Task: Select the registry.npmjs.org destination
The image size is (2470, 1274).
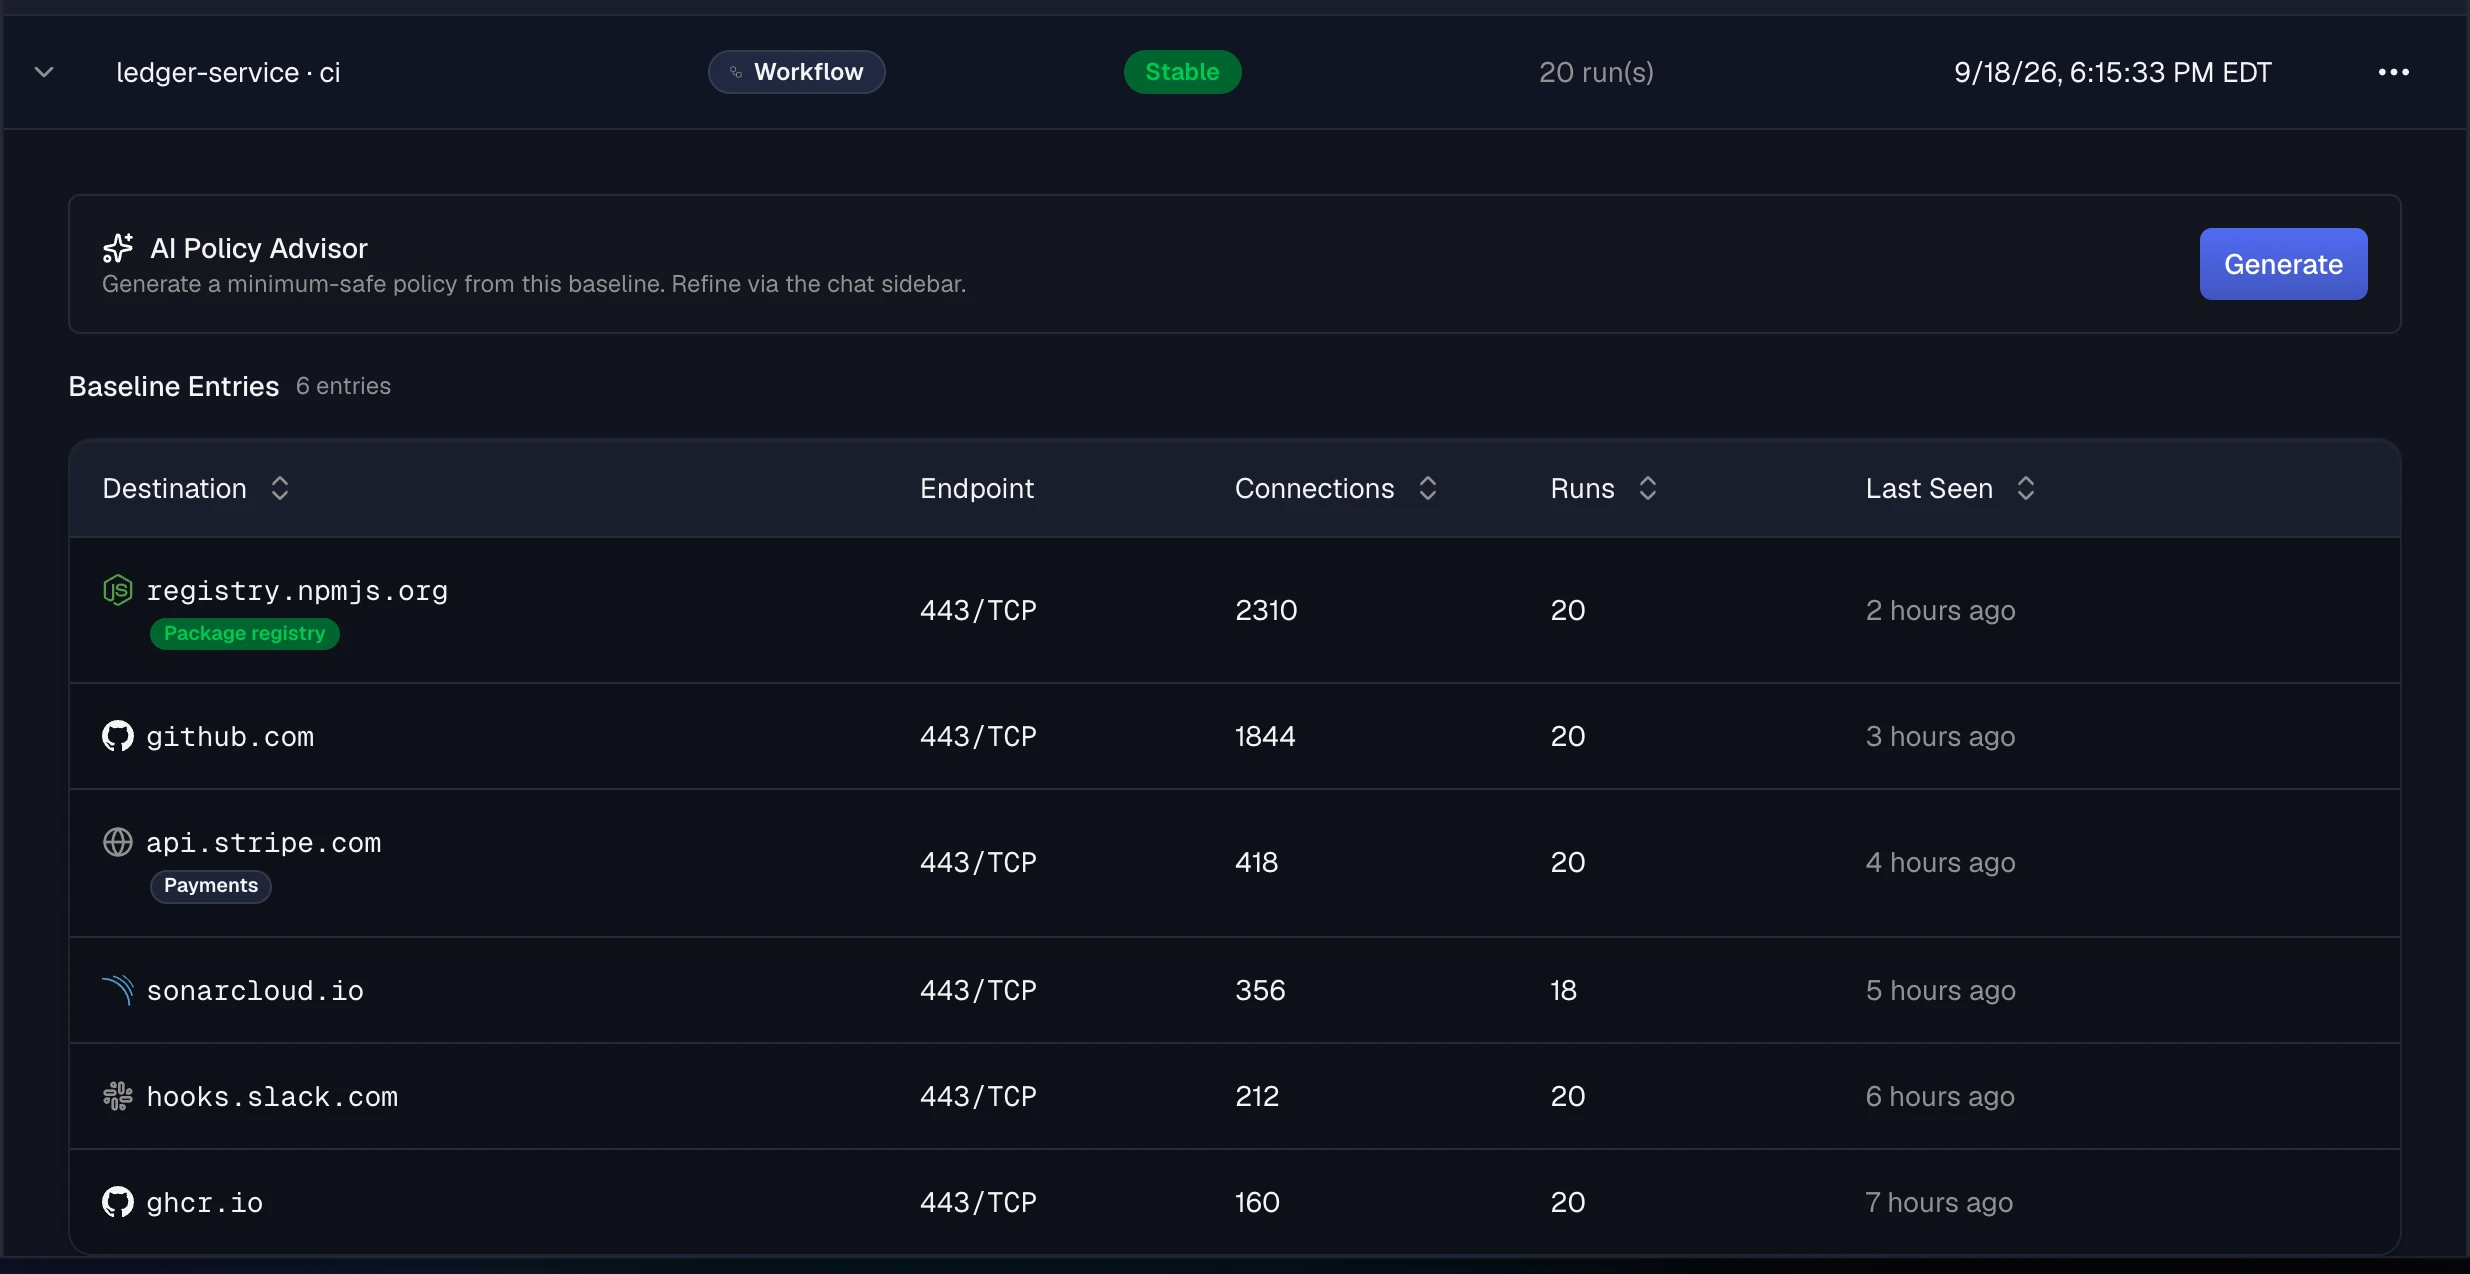Action: [x=297, y=591]
